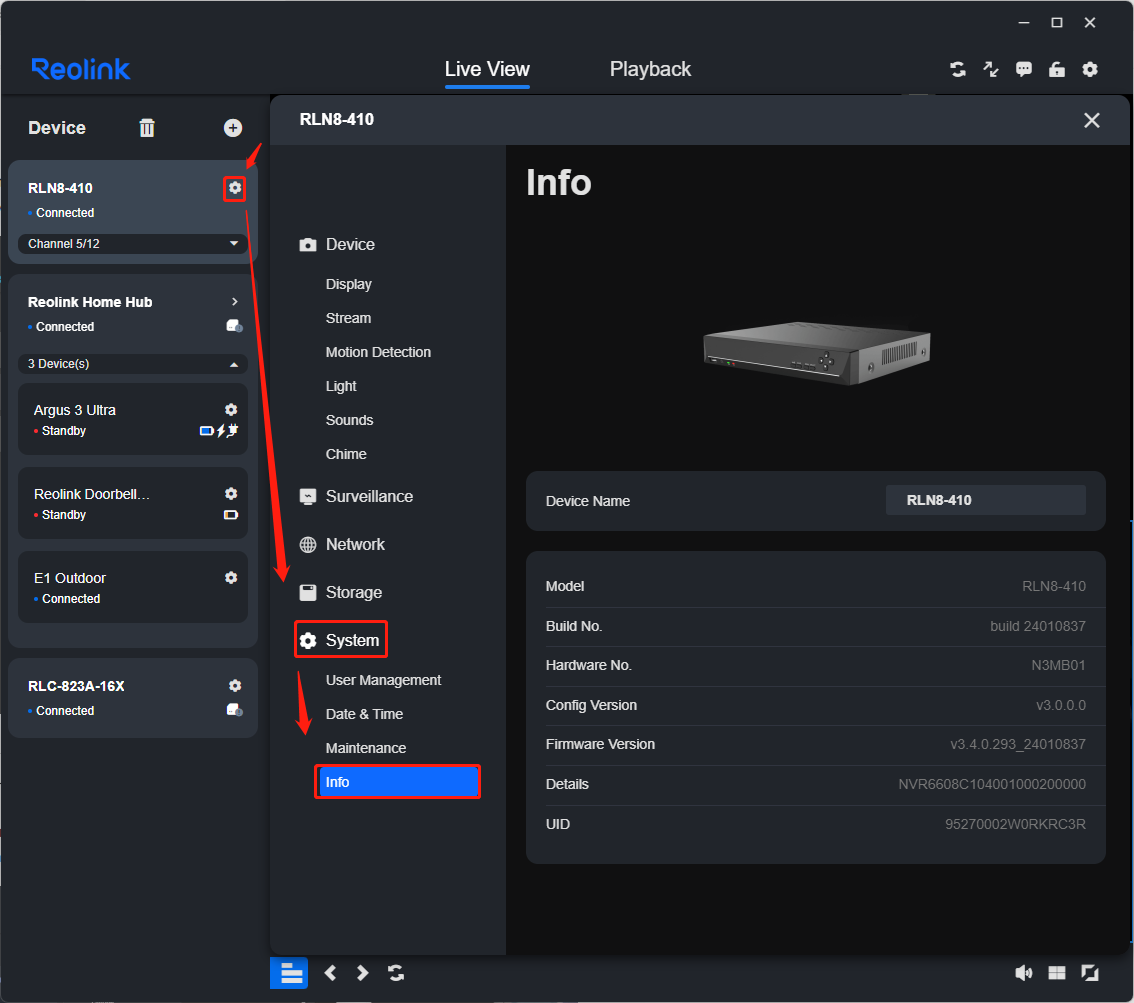This screenshot has width=1134, height=1003.
Task: Open Date & Time settings
Action: pos(364,714)
